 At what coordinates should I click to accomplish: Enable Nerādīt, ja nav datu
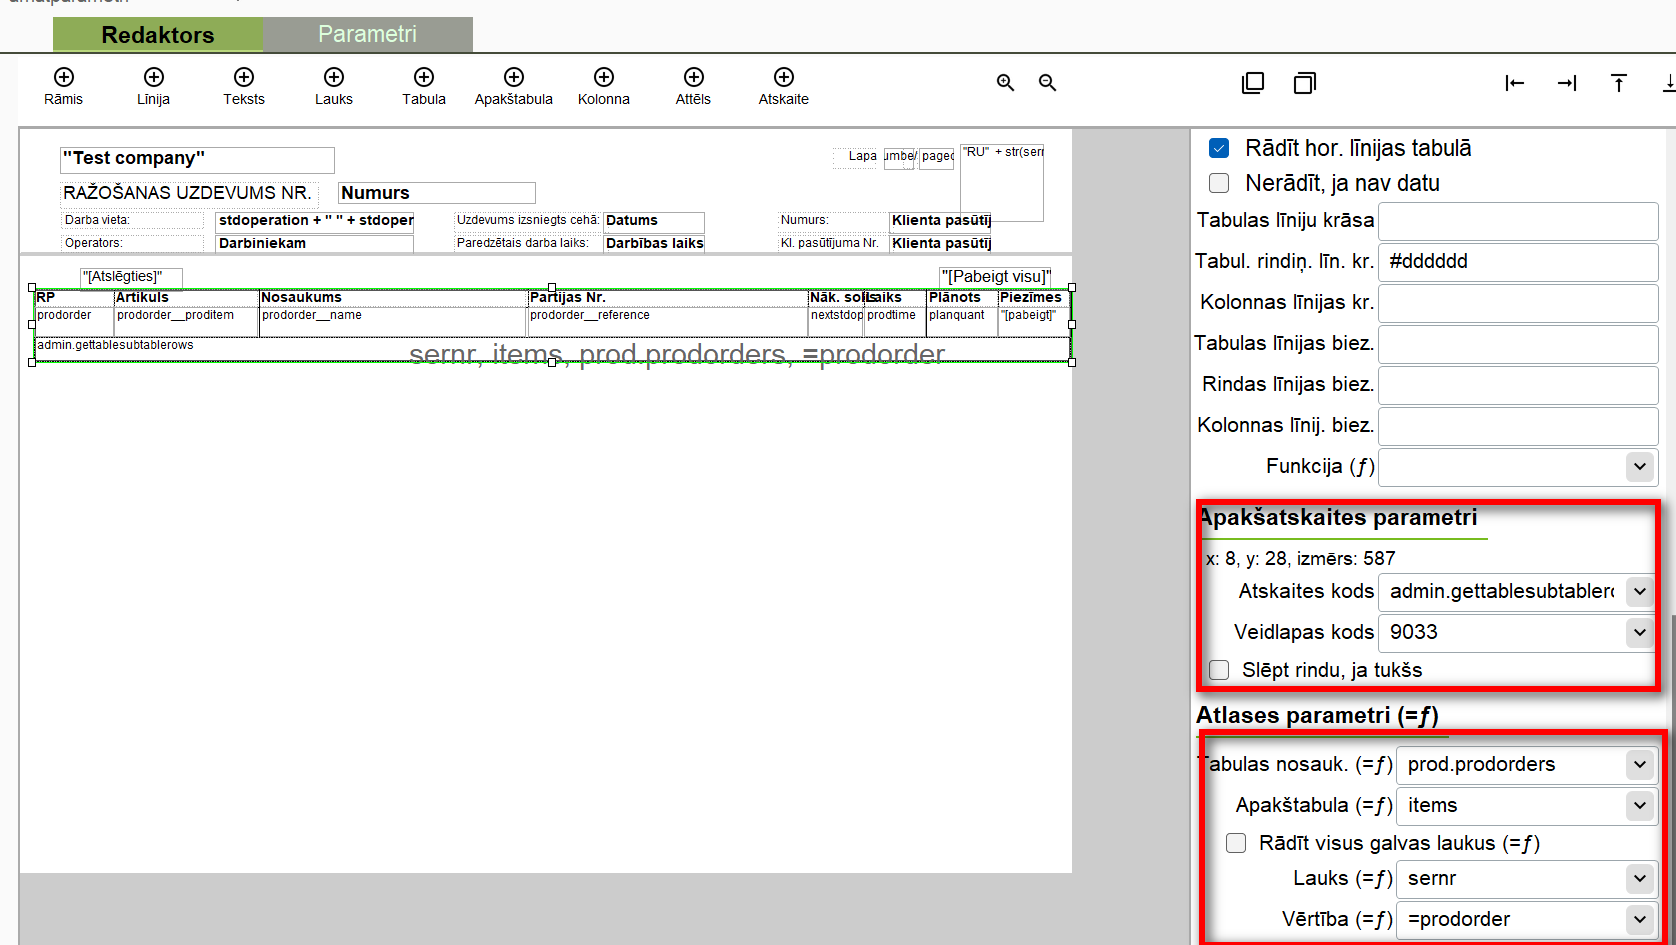pyautogui.click(x=1219, y=183)
